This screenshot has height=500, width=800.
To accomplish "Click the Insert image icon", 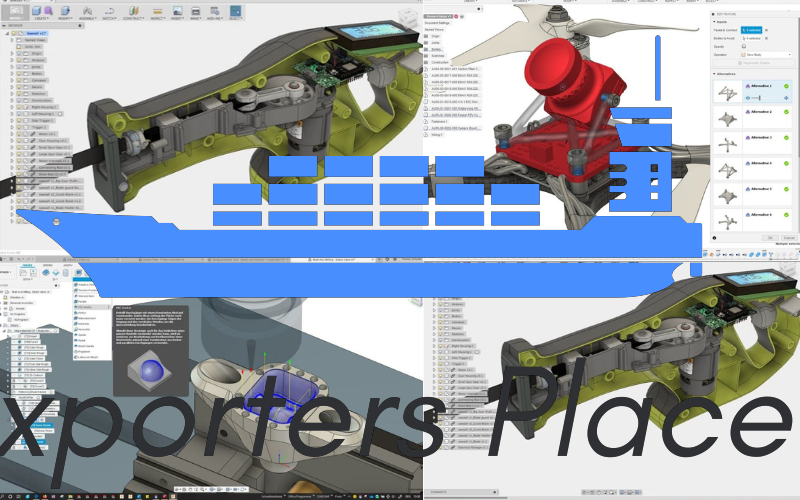I will pos(177,10).
